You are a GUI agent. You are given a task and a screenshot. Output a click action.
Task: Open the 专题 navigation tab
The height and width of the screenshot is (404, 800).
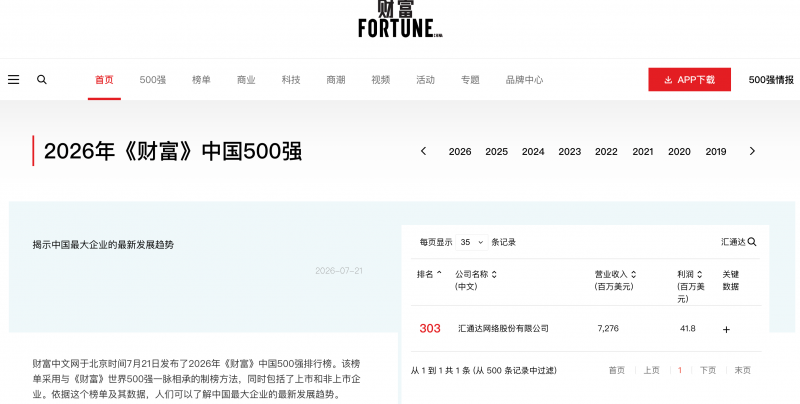[x=470, y=80]
